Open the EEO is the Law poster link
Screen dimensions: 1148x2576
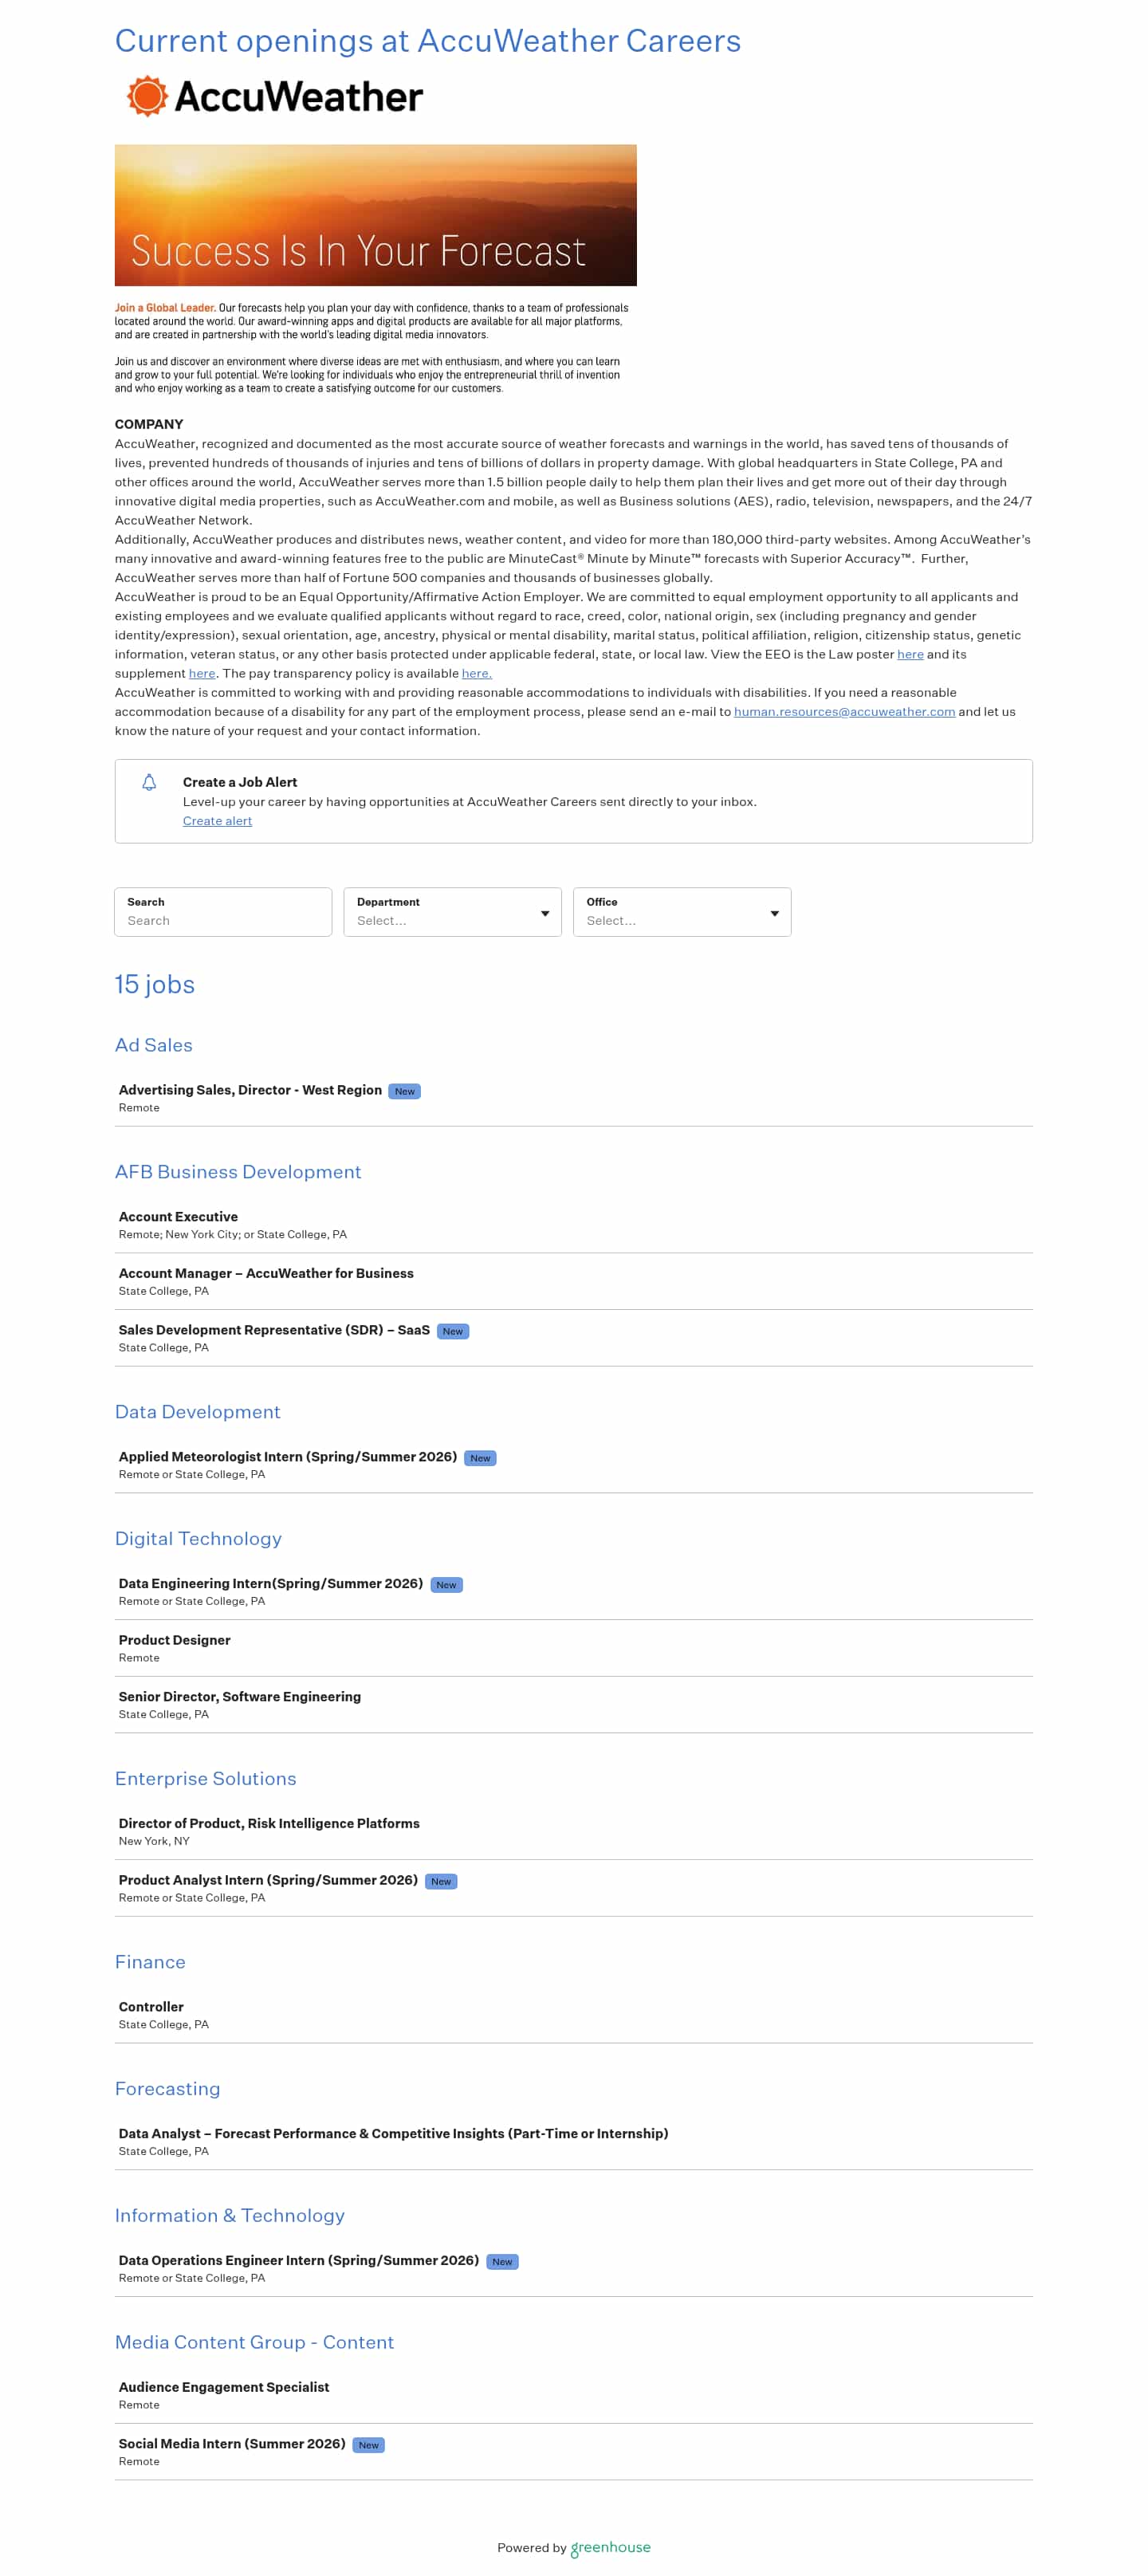909,654
